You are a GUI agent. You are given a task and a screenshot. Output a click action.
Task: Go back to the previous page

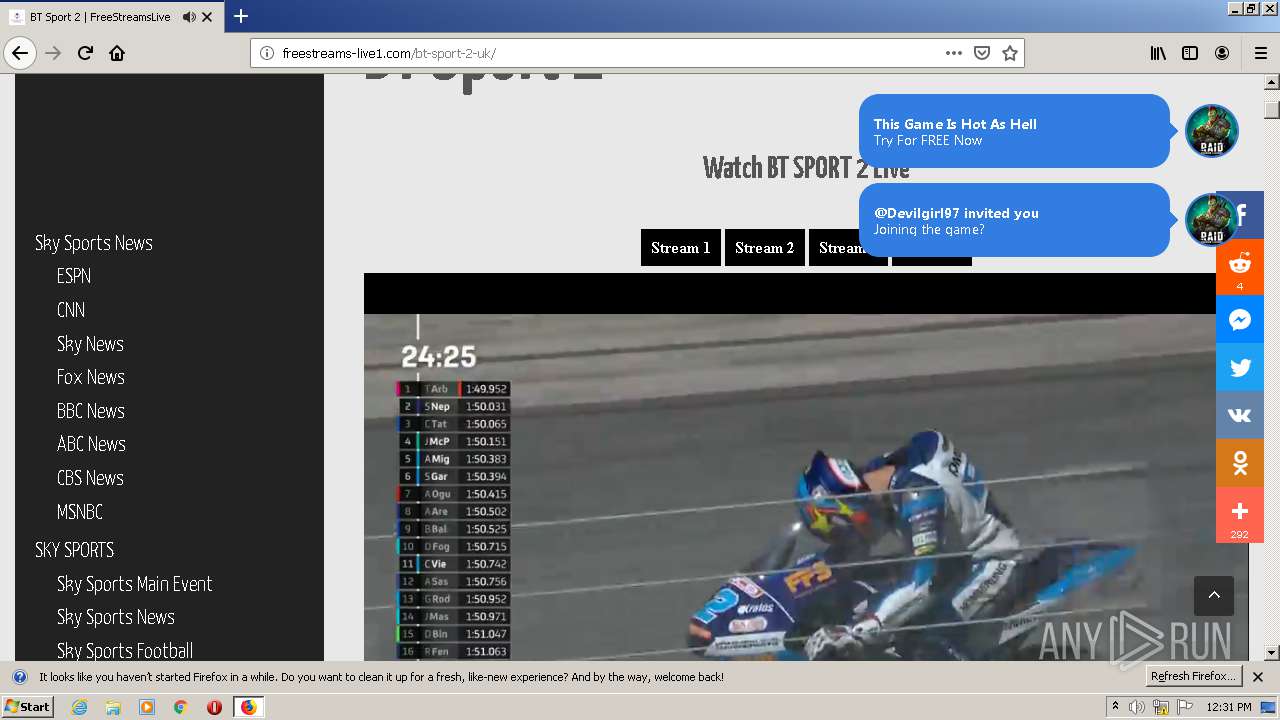(20, 53)
